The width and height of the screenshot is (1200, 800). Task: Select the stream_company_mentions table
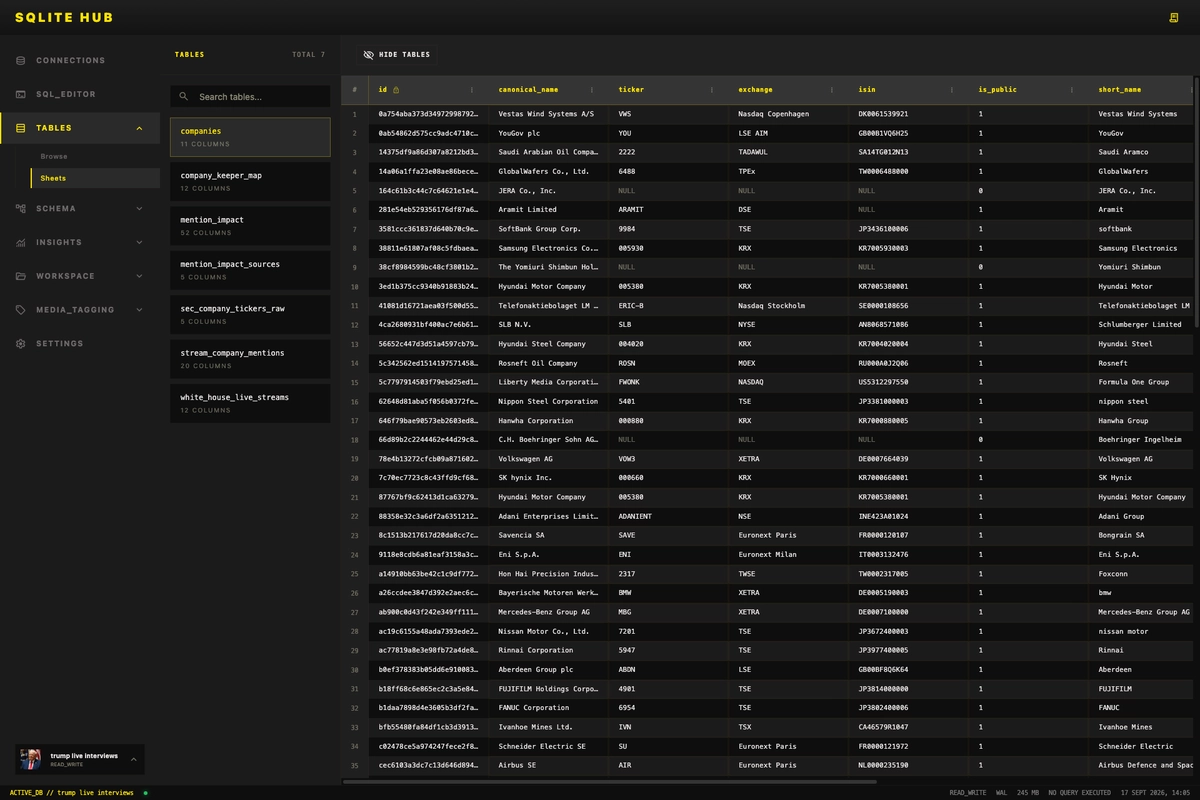pyautogui.click(x=250, y=359)
